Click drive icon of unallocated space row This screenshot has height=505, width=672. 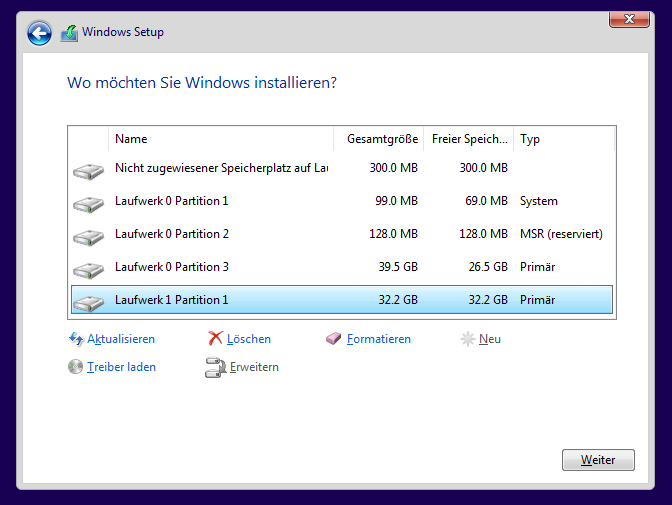point(88,171)
